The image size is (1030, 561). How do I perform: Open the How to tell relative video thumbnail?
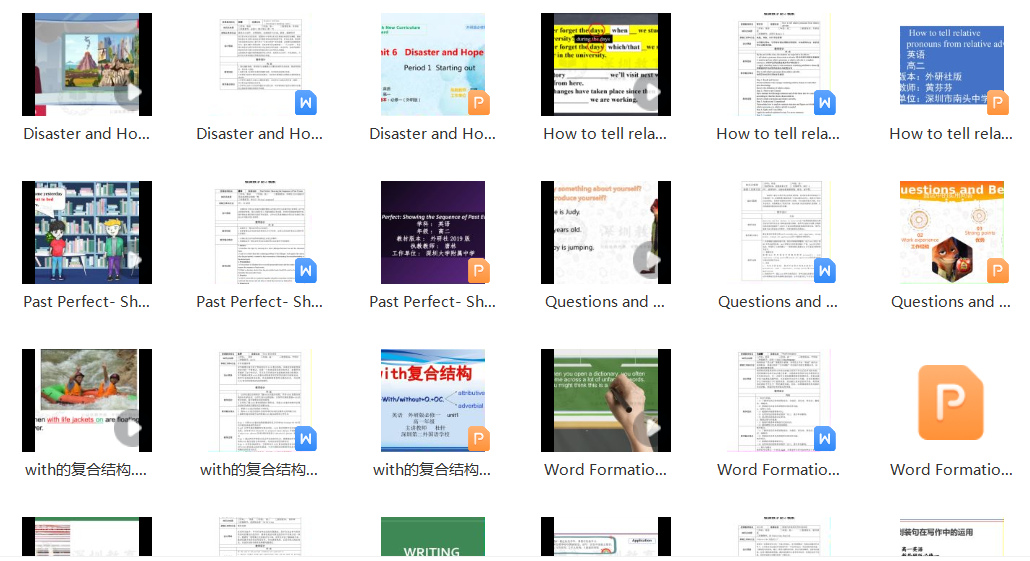pos(606,64)
